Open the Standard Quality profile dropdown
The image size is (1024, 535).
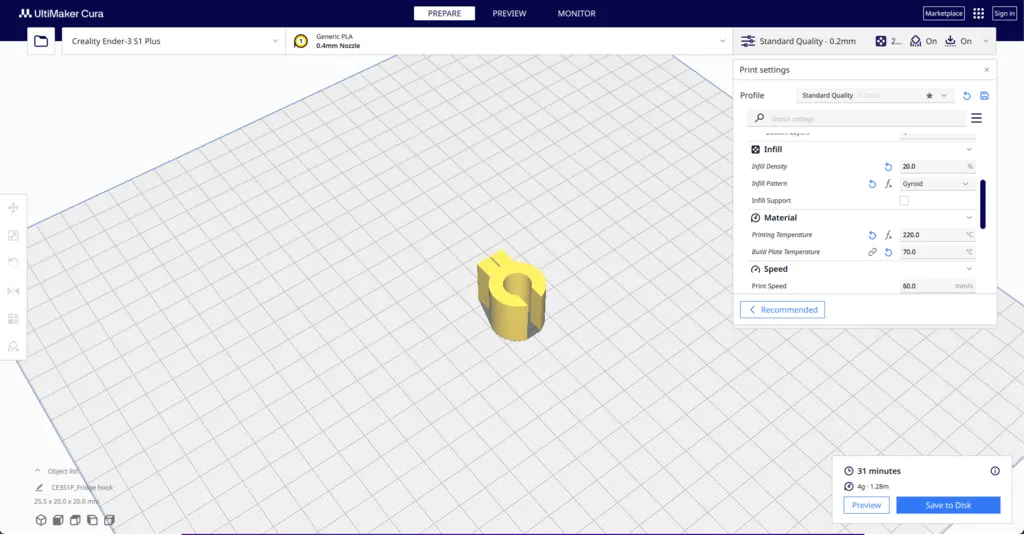click(x=874, y=95)
